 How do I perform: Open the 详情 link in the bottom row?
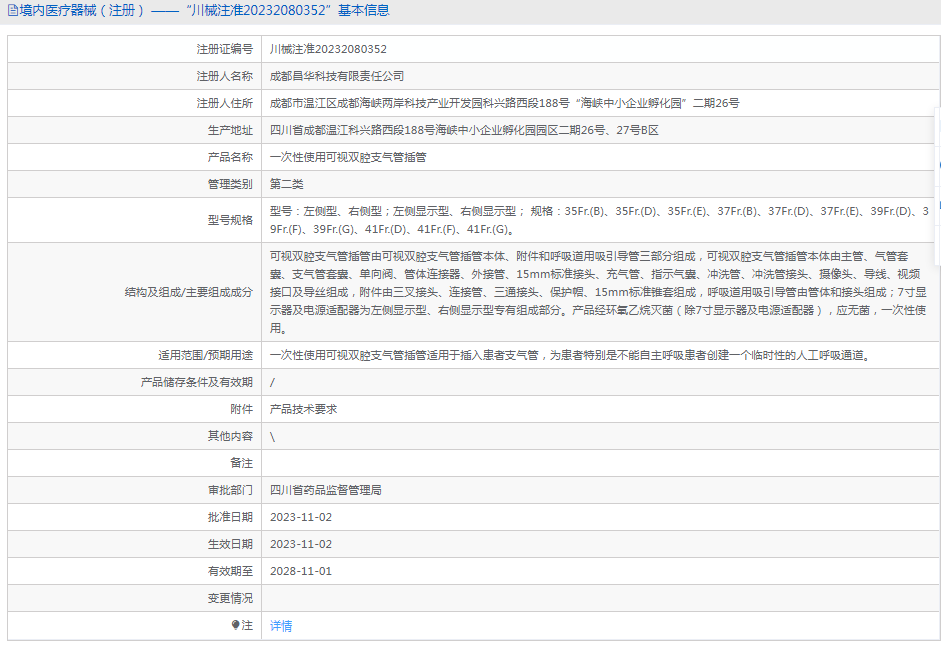coord(281,626)
